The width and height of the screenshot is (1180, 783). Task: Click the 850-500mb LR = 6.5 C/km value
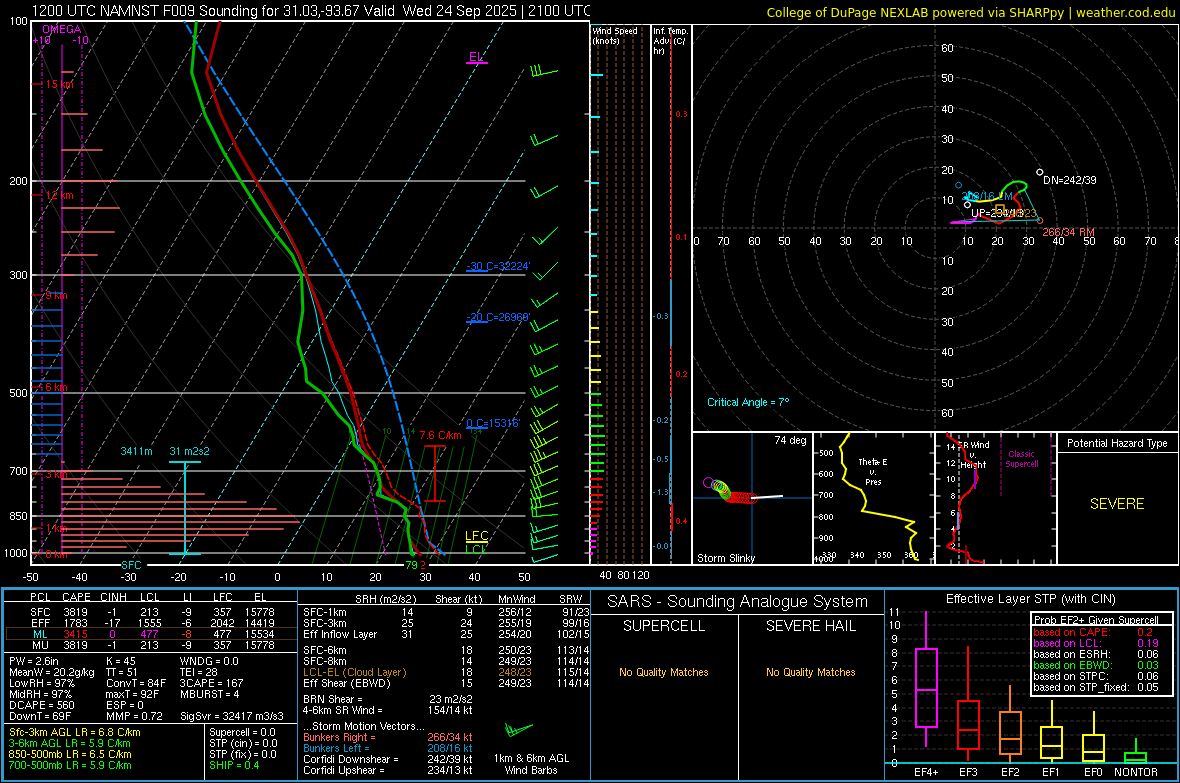point(70,754)
